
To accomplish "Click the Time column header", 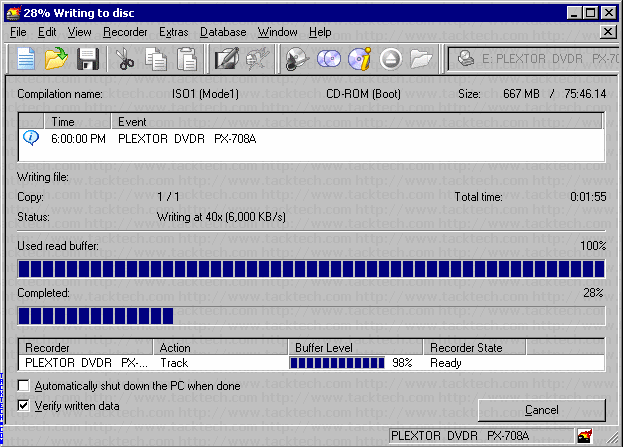I will point(77,122).
